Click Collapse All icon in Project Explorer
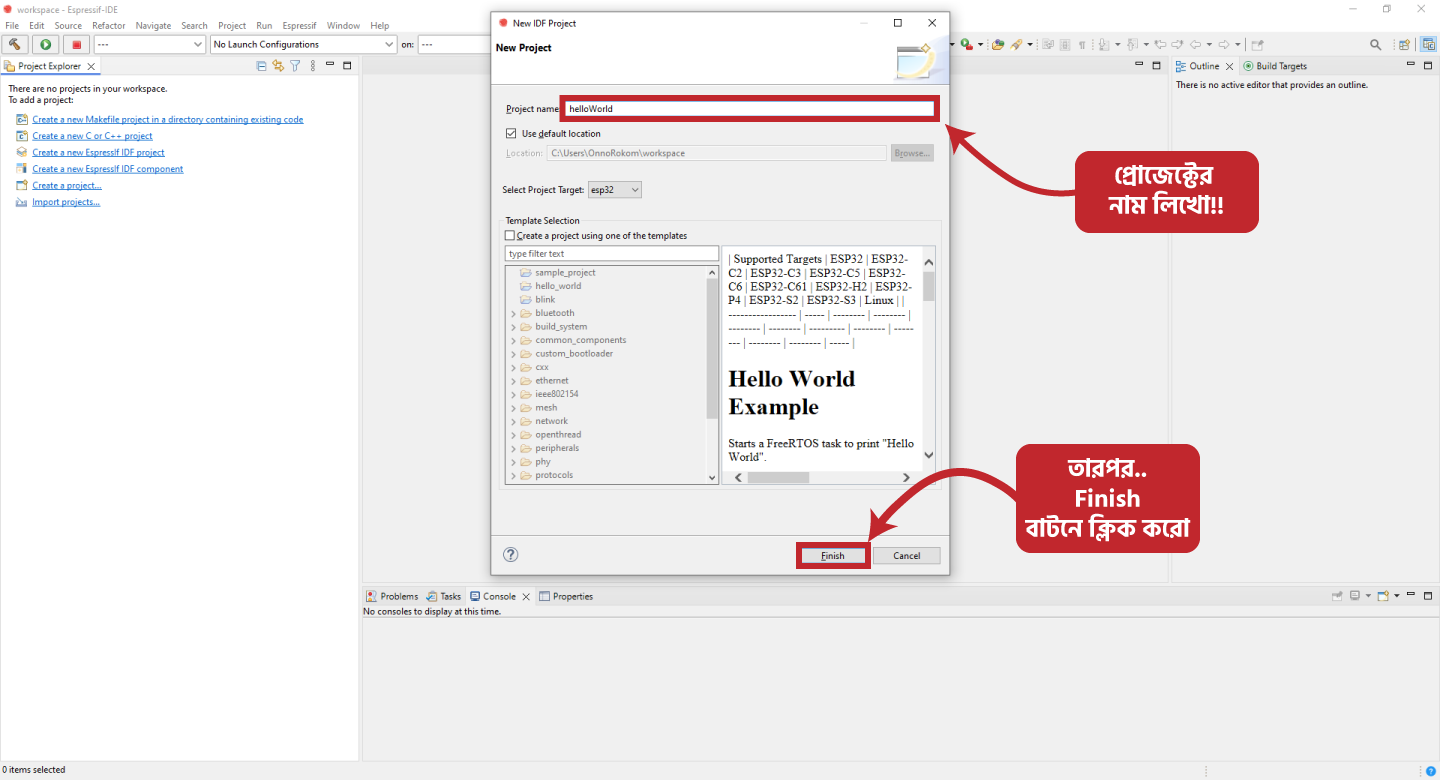Viewport: 1440px width, 780px height. click(x=262, y=66)
